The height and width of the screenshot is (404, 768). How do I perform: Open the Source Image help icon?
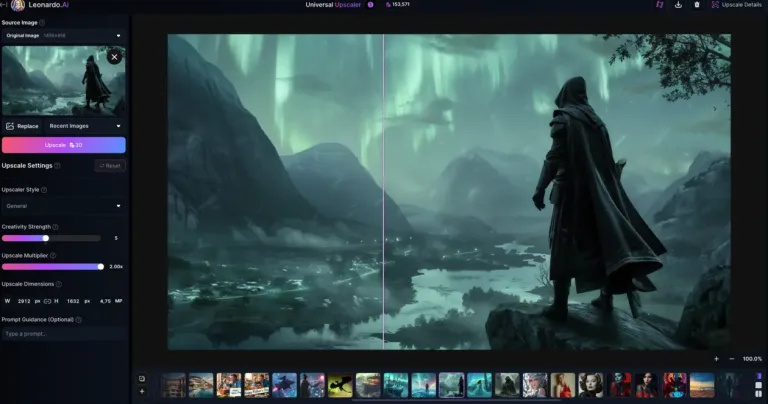(x=42, y=23)
